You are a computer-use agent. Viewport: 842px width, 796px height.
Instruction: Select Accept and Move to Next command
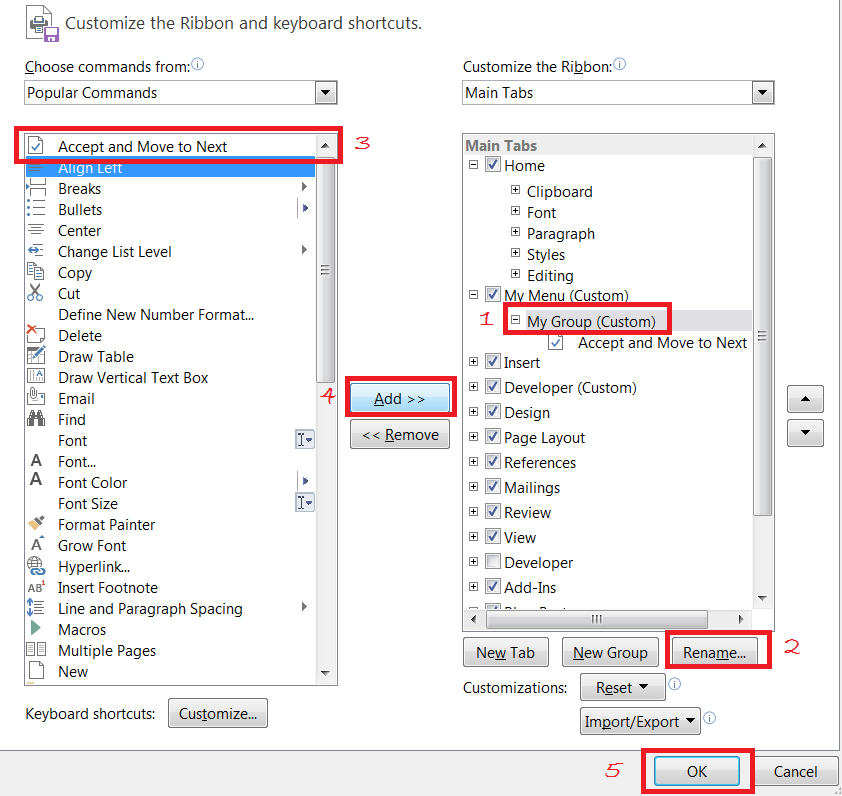tap(142, 146)
